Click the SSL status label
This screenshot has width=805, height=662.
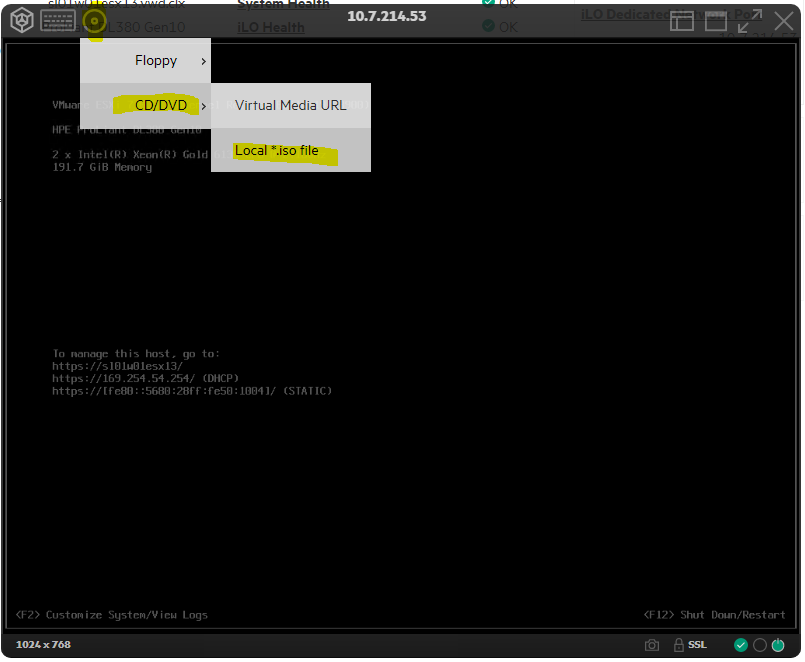pos(697,645)
